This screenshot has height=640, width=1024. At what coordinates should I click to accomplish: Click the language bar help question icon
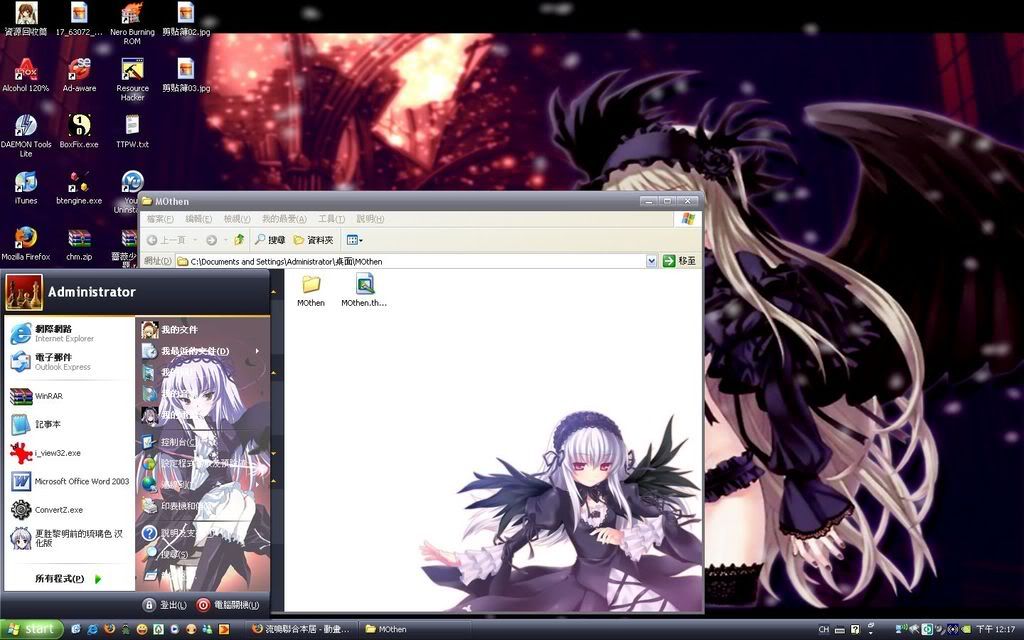(x=856, y=630)
